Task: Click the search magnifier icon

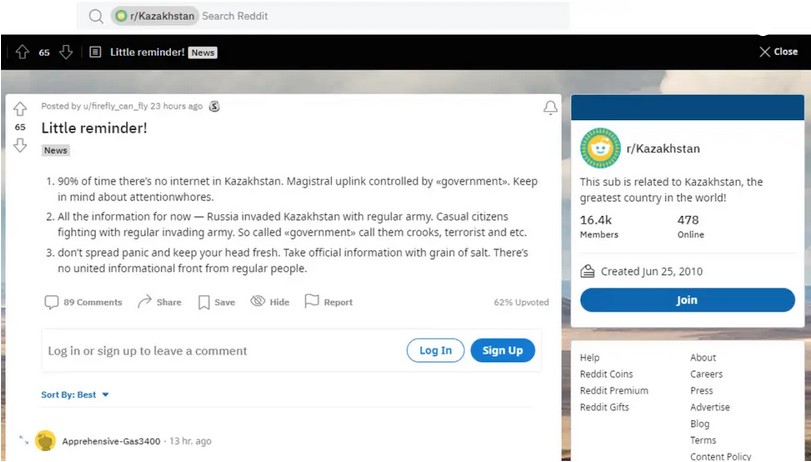Action: [x=96, y=16]
